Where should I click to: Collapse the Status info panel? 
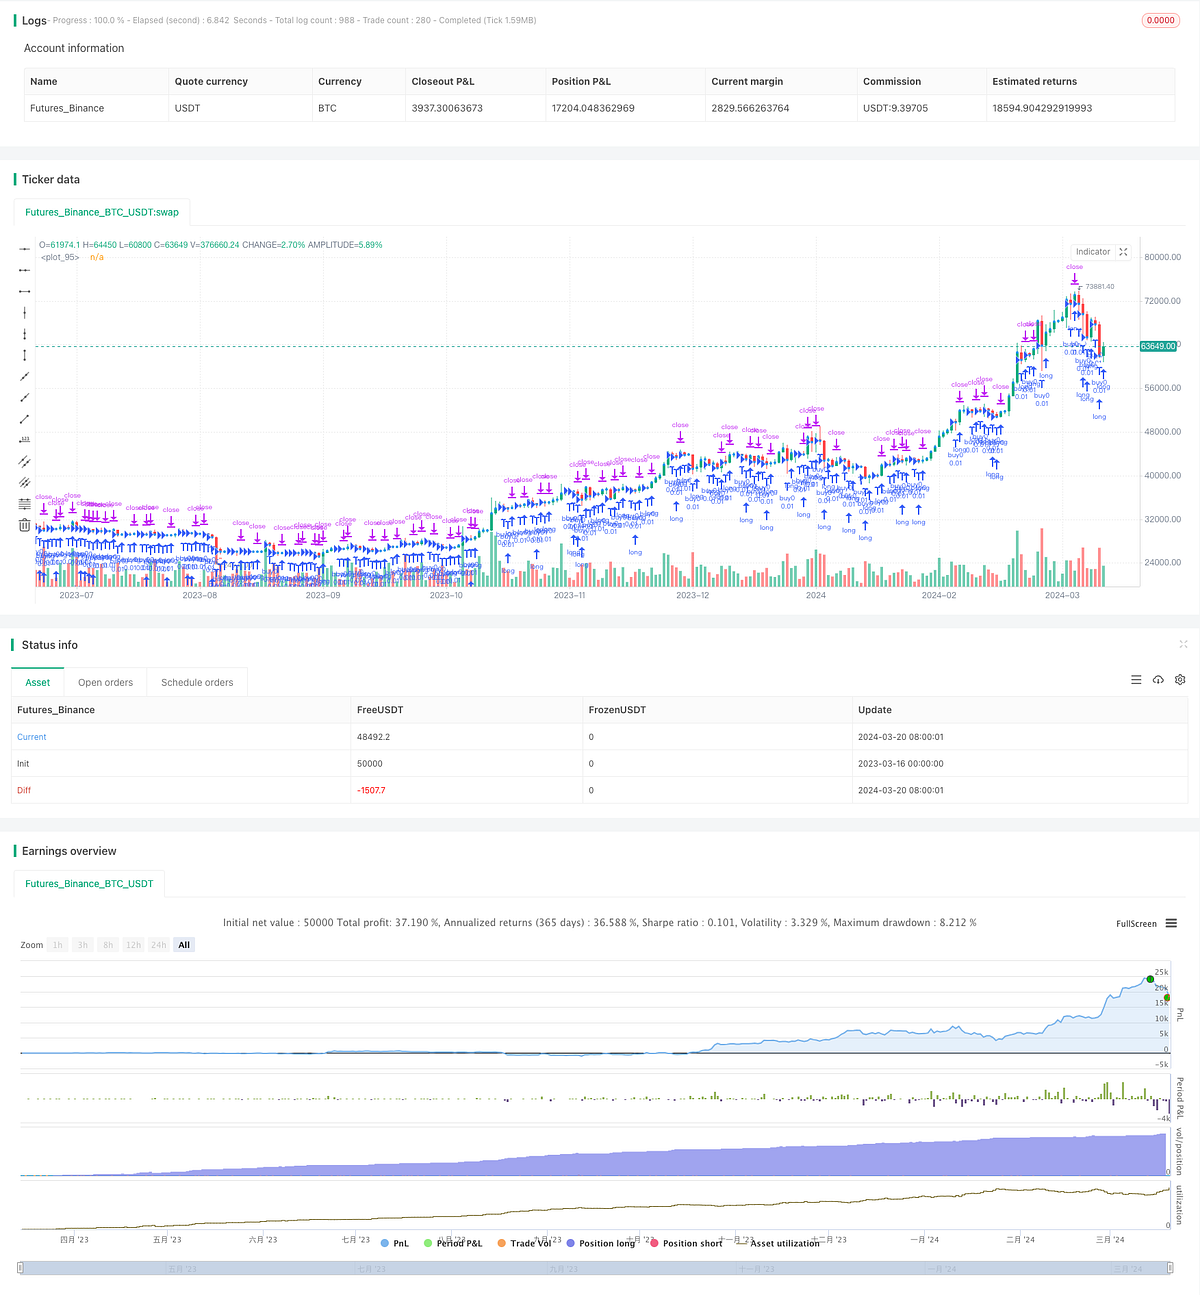(1184, 644)
